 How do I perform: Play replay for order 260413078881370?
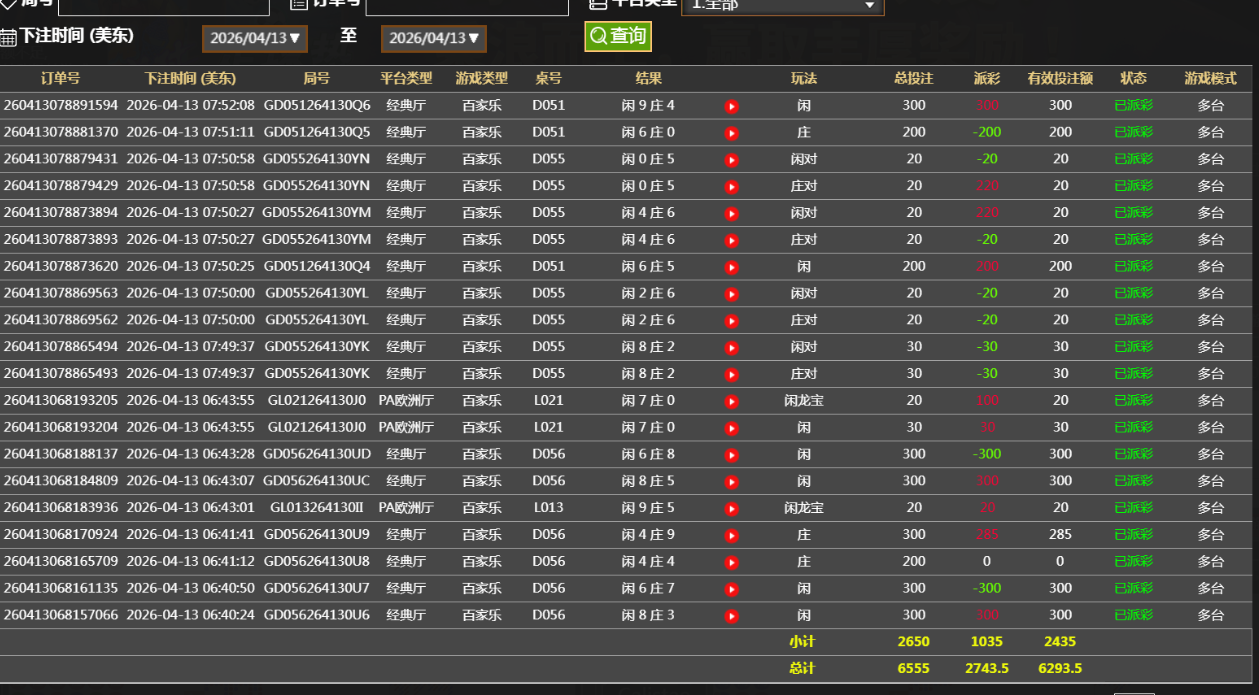coord(731,133)
